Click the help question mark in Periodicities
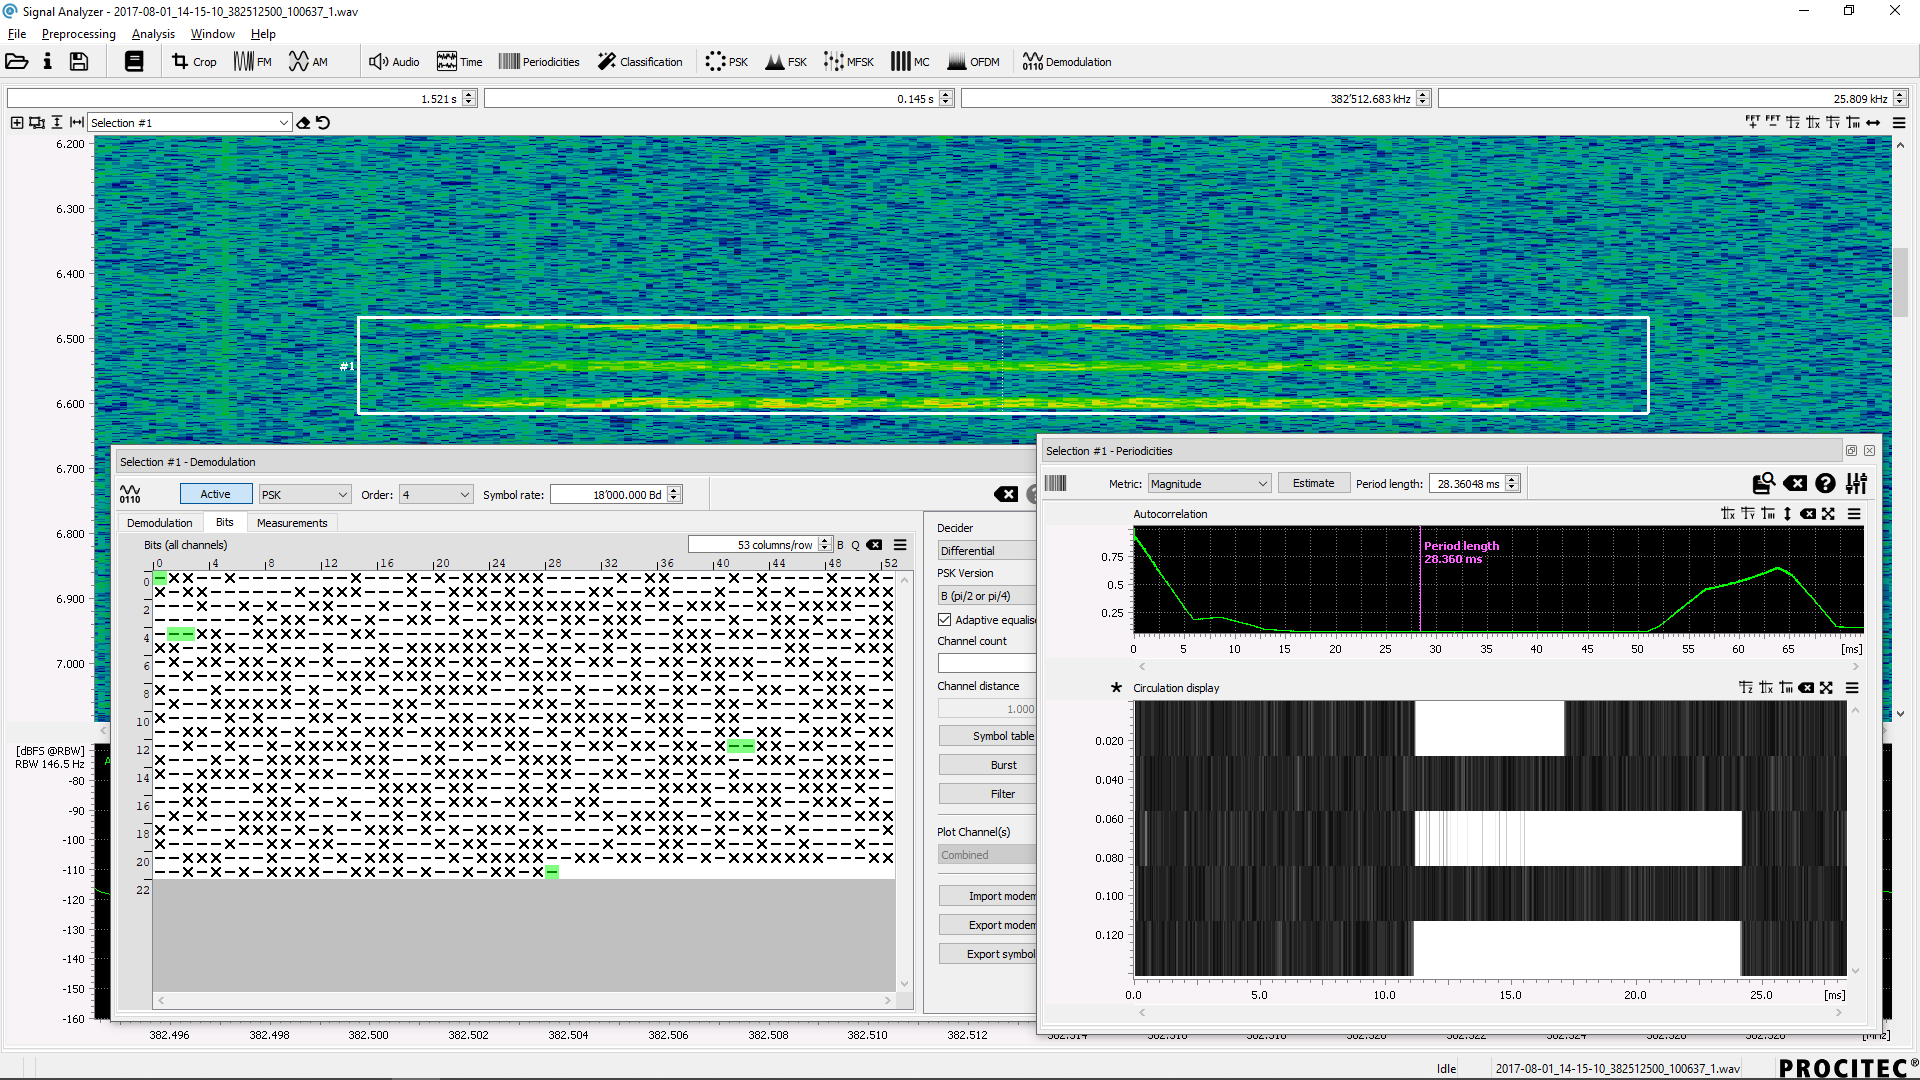Viewport: 1920px width, 1080px height. click(1825, 484)
